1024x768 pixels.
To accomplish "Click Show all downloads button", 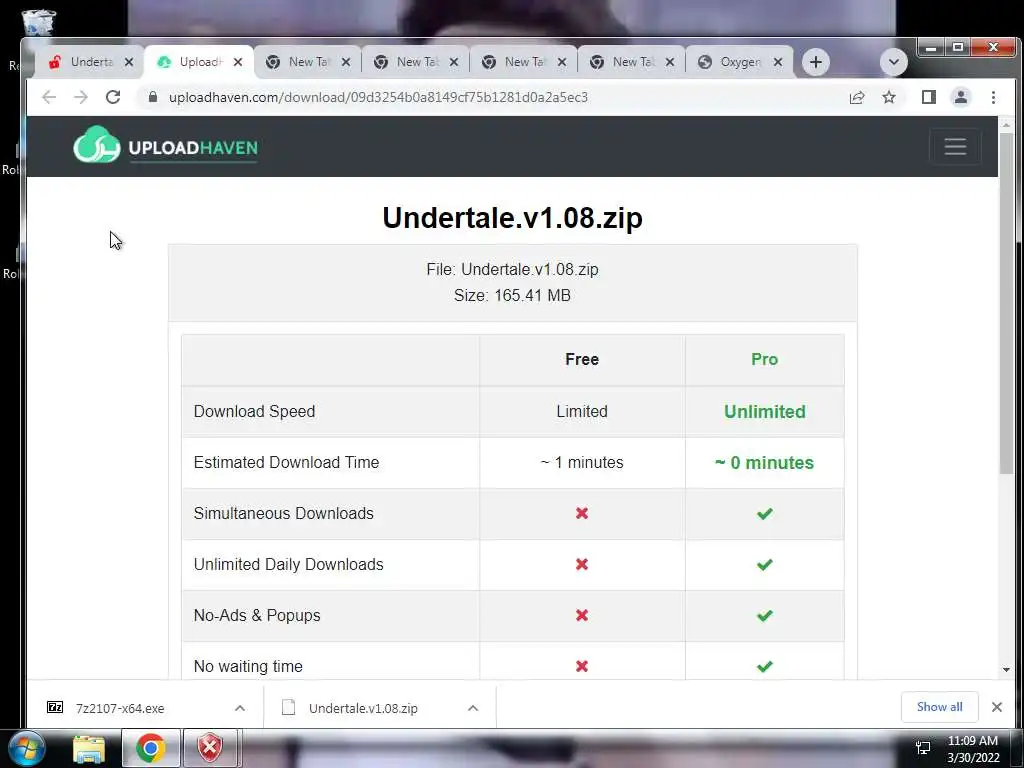I will tap(939, 707).
